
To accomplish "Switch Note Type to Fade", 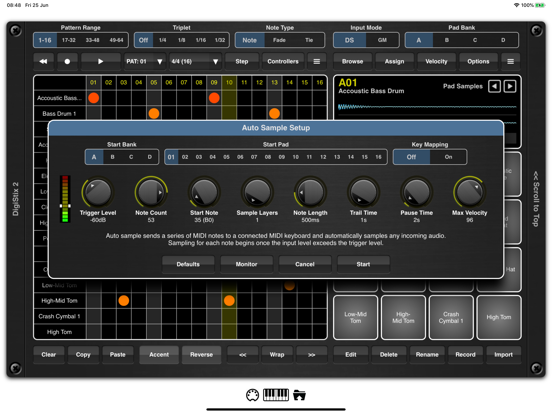I will pyautogui.click(x=279, y=40).
